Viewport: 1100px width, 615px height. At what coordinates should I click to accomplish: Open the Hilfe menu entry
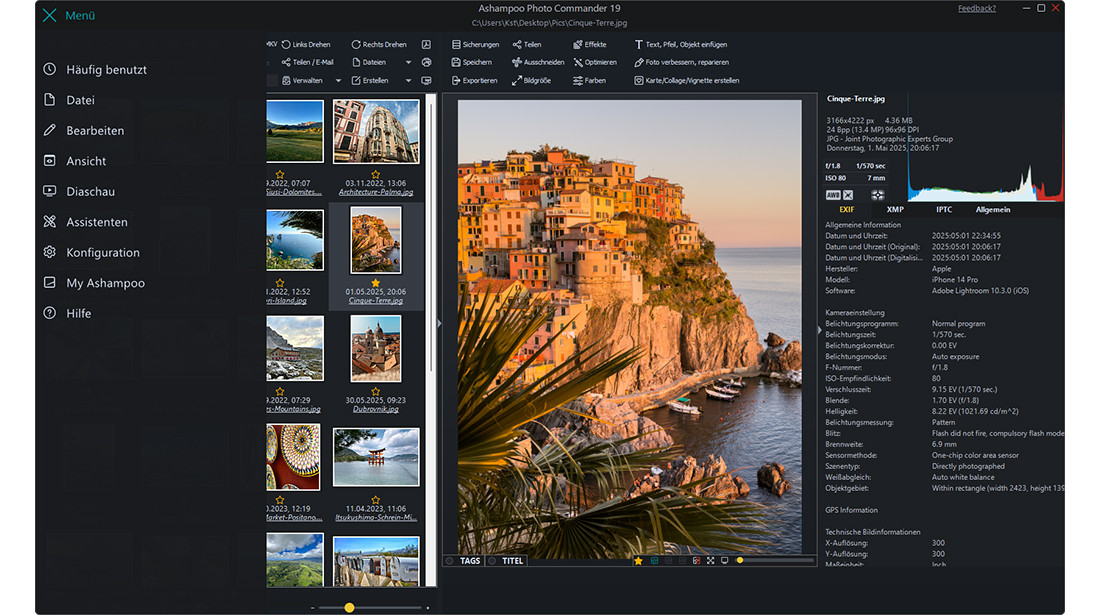(67, 313)
